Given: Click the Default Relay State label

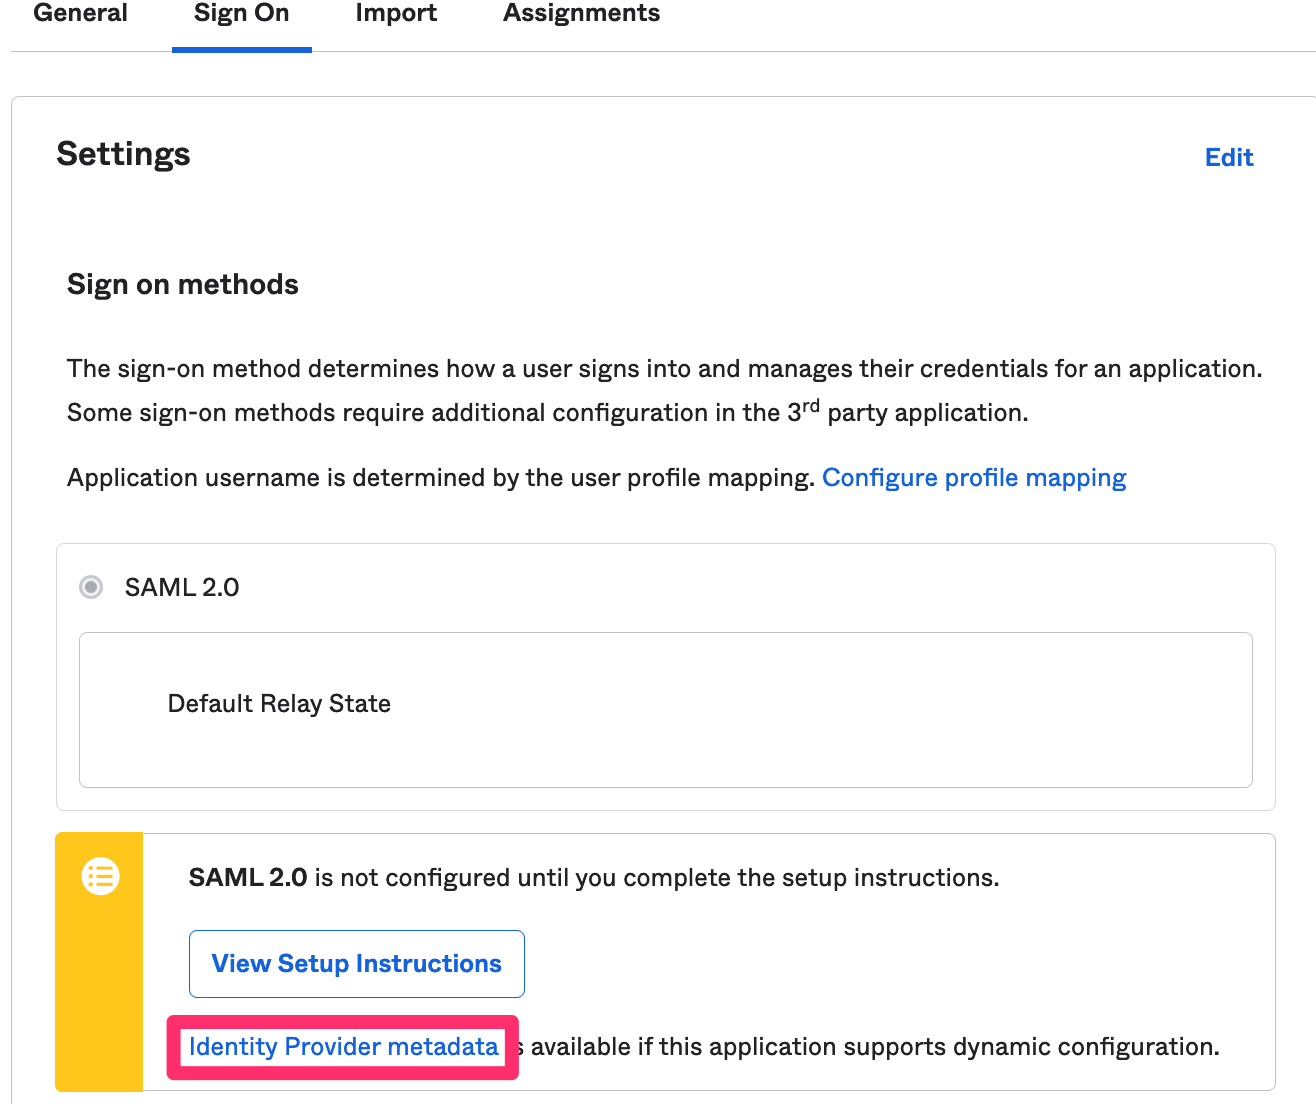Looking at the screenshot, I should (279, 704).
